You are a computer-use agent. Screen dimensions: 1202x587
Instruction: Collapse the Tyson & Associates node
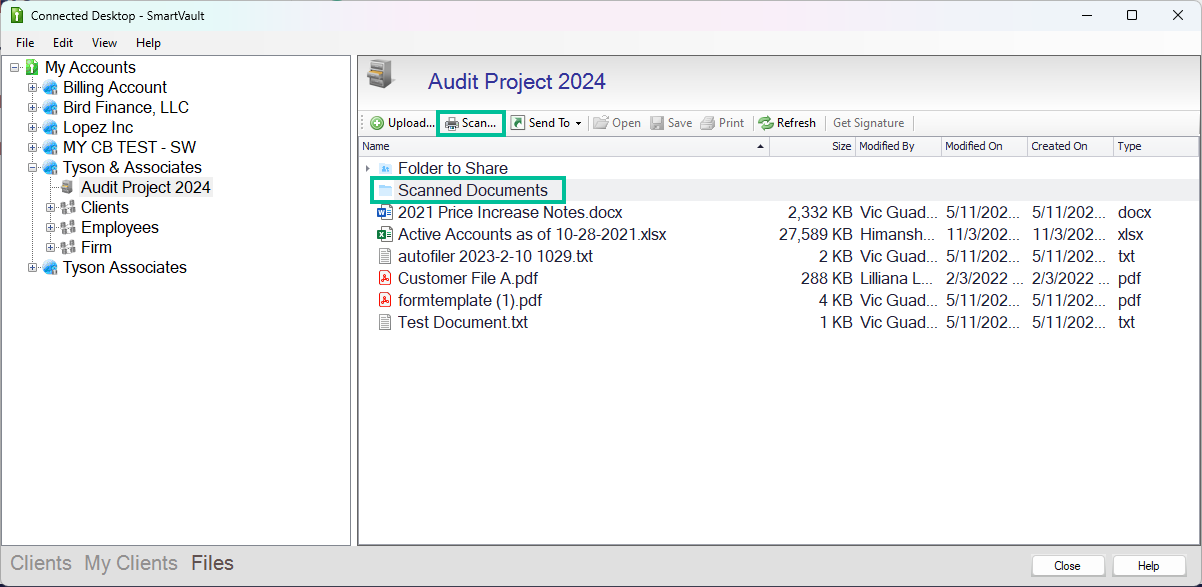point(32,167)
